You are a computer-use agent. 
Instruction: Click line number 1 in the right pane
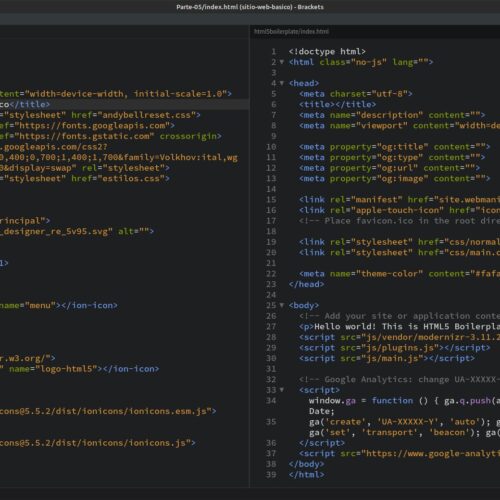[x=274, y=52]
